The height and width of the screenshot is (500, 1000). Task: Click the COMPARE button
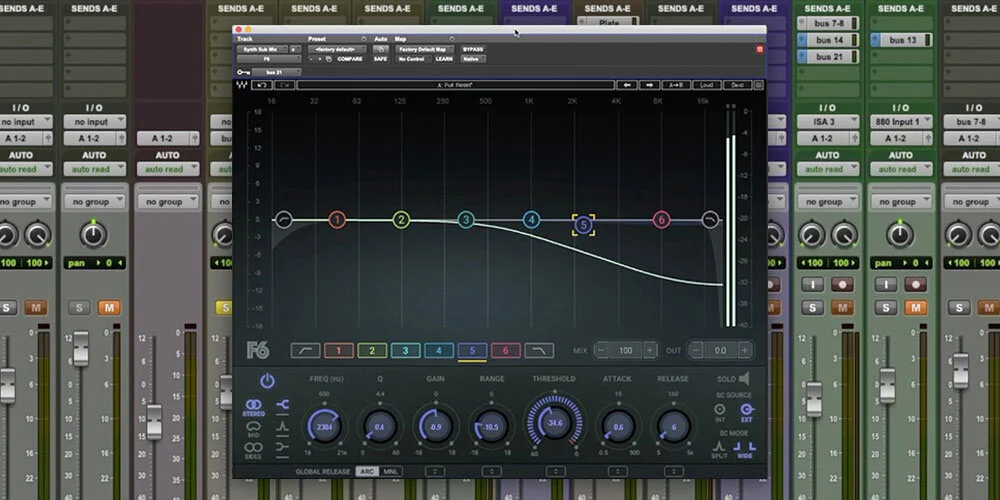pyautogui.click(x=350, y=59)
